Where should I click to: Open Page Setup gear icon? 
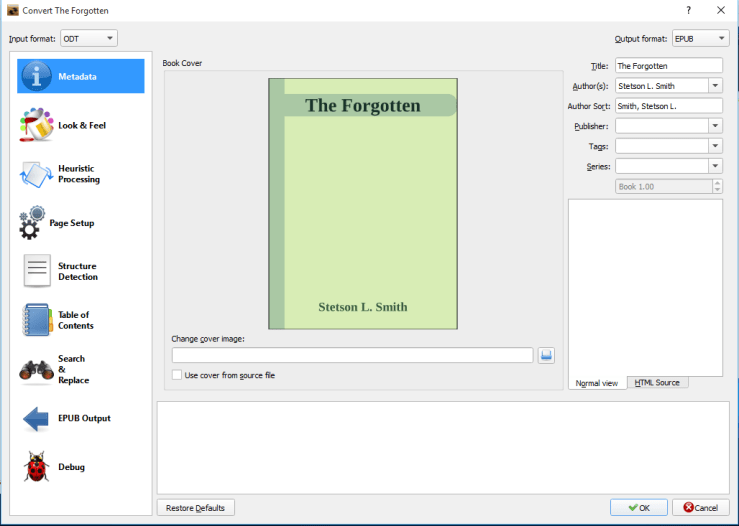pyautogui.click(x=33, y=222)
